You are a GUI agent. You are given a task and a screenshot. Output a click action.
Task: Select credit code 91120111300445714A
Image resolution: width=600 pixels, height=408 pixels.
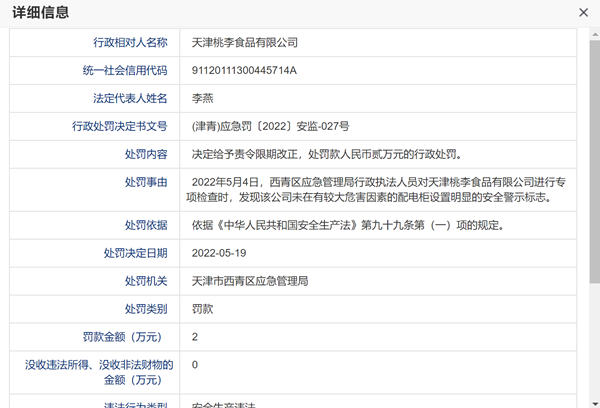[244, 70]
